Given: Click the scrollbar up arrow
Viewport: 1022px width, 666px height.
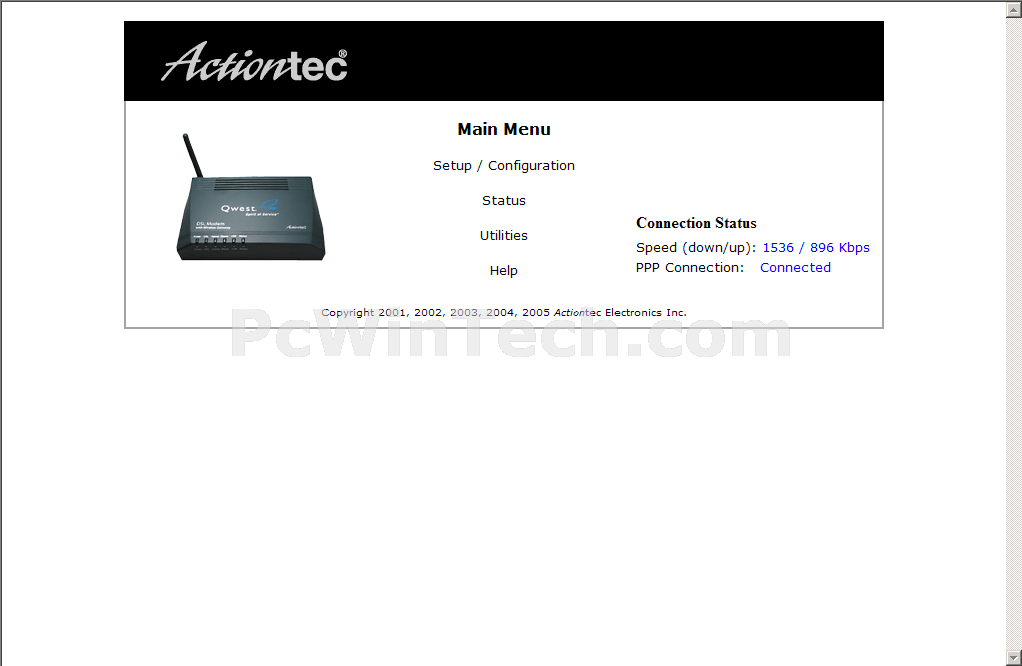Looking at the screenshot, I should pyautogui.click(x=1014, y=8).
